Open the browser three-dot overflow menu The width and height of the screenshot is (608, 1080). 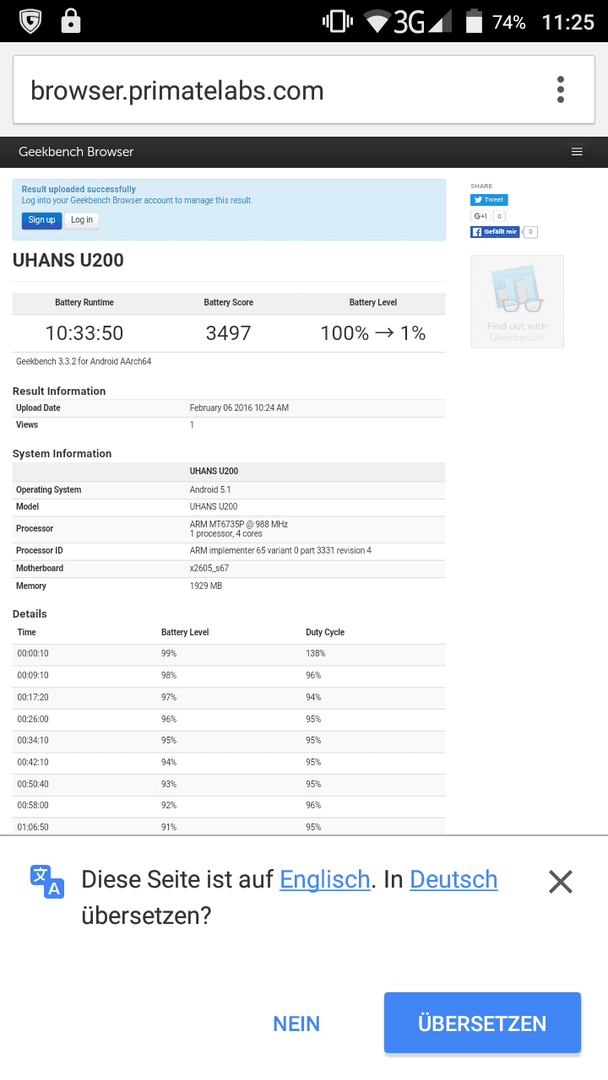click(560, 90)
